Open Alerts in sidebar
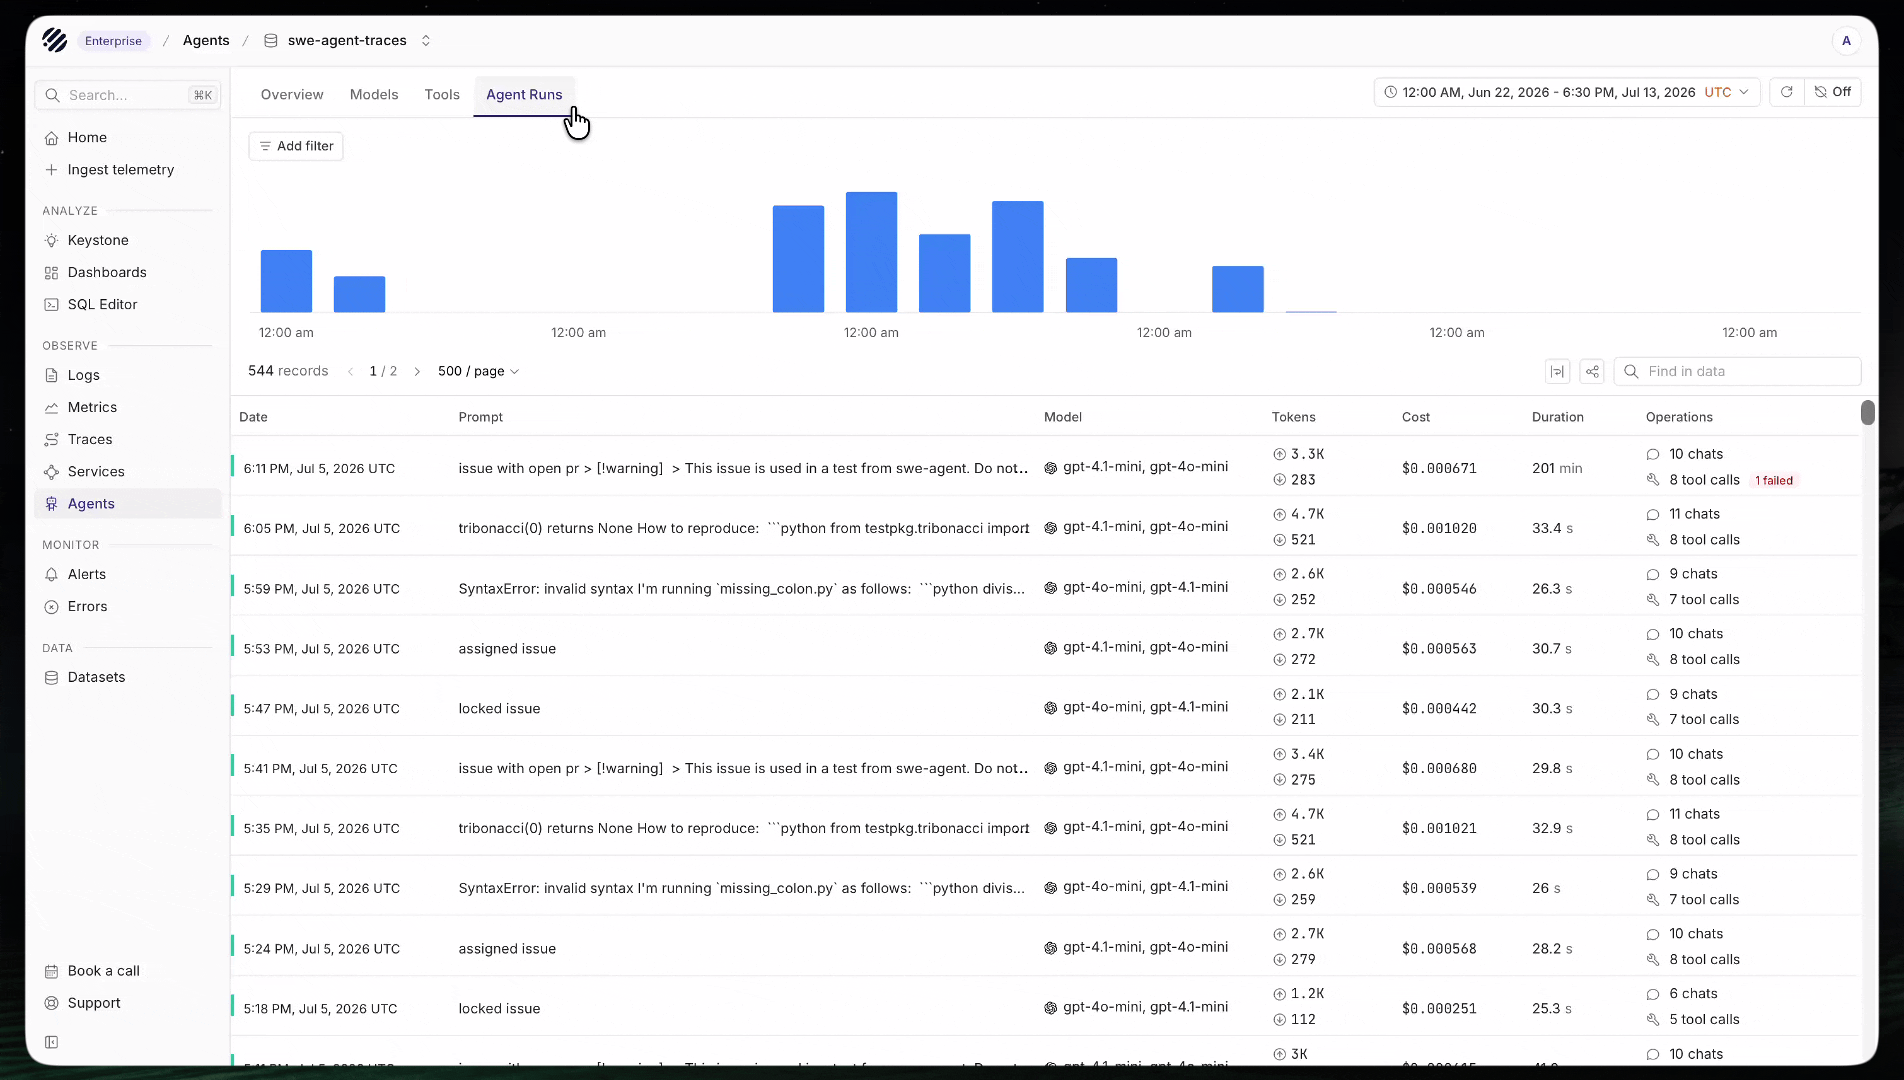This screenshot has height=1080, width=1904. point(128,574)
